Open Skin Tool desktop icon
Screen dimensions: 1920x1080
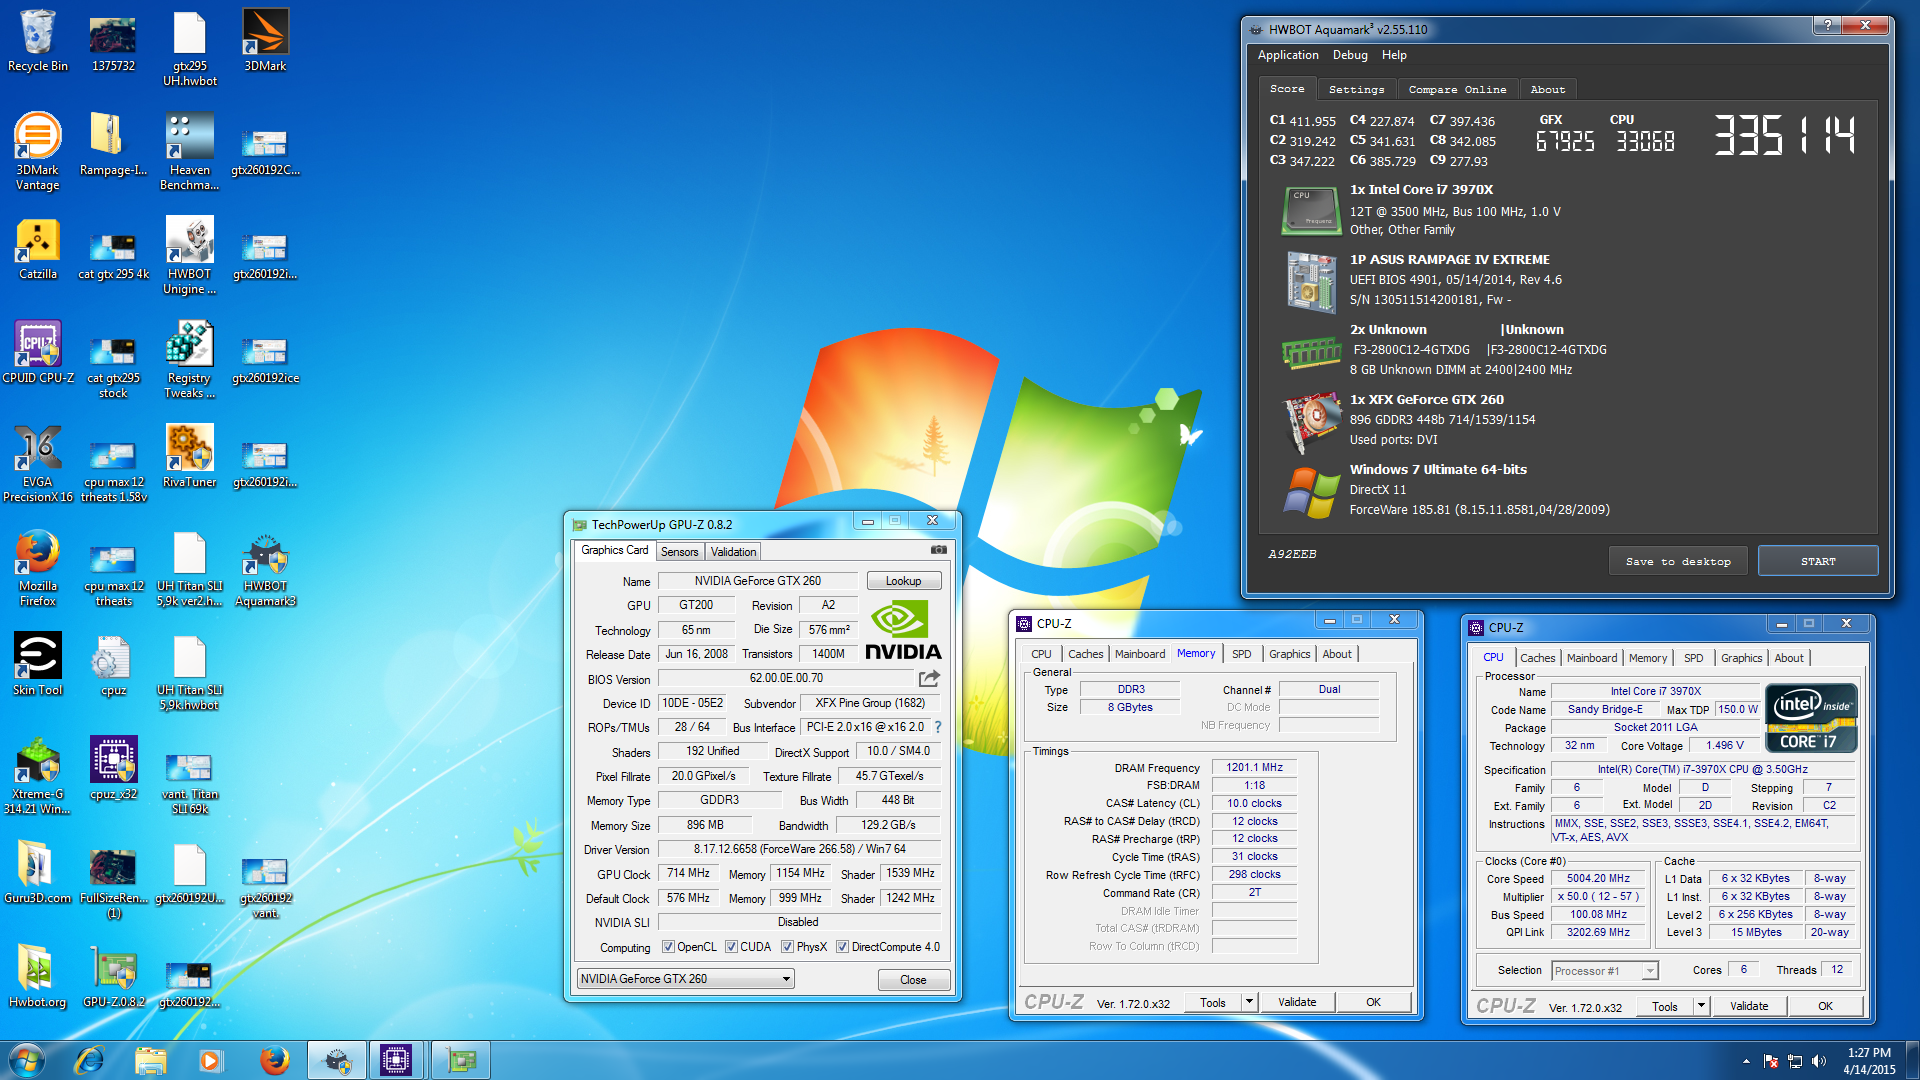(x=38, y=665)
